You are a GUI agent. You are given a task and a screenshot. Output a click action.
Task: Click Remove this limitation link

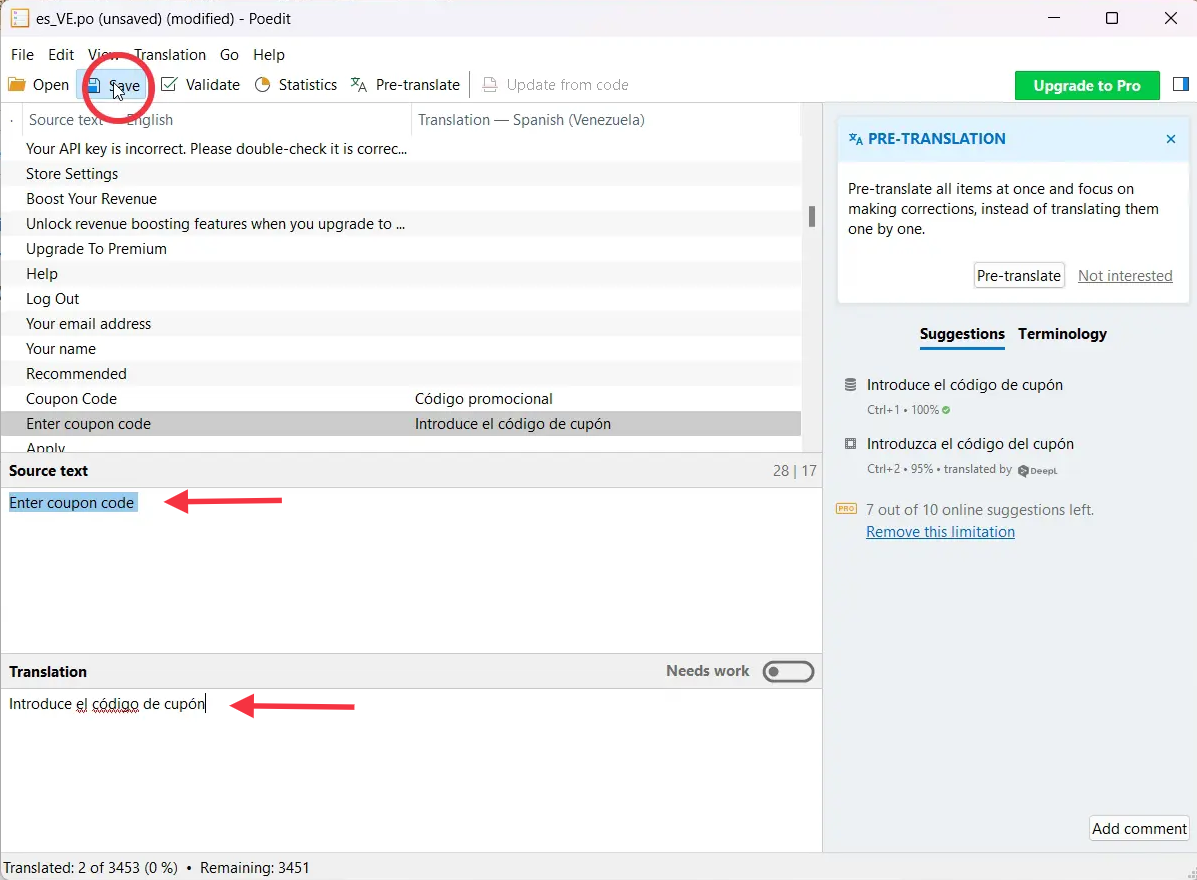(940, 532)
